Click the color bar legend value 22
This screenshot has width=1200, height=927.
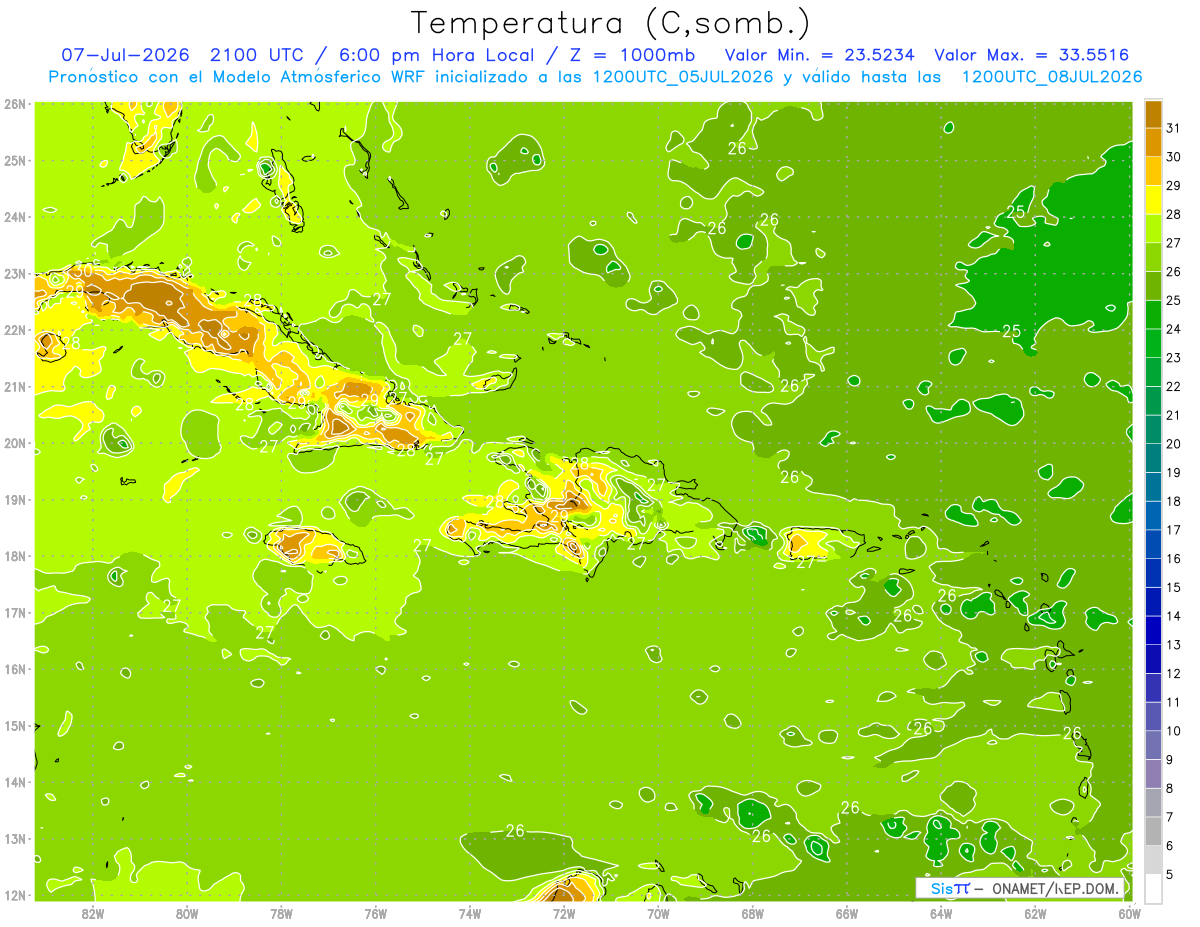[x=1173, y=386]
